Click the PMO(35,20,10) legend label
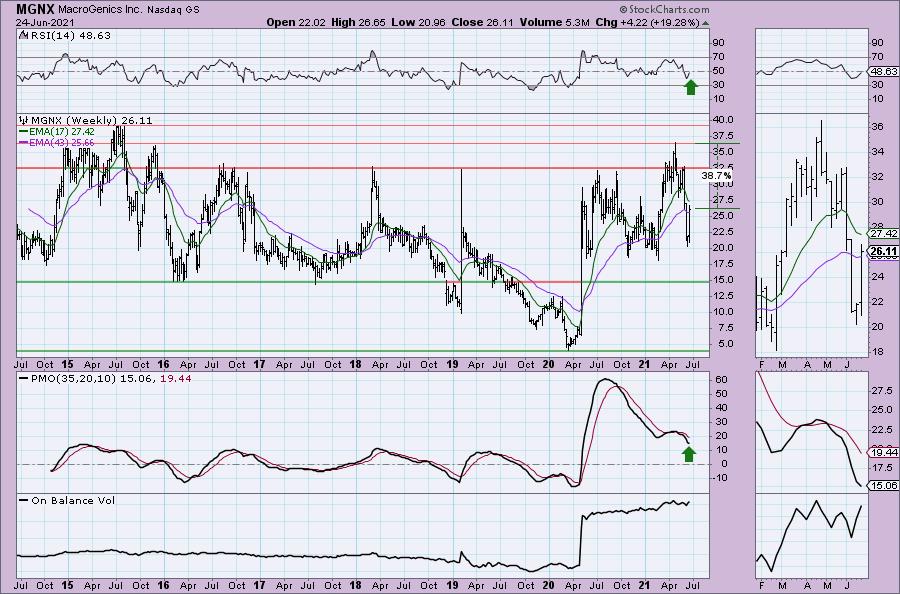Screen dimensions: 900x594 75,378
